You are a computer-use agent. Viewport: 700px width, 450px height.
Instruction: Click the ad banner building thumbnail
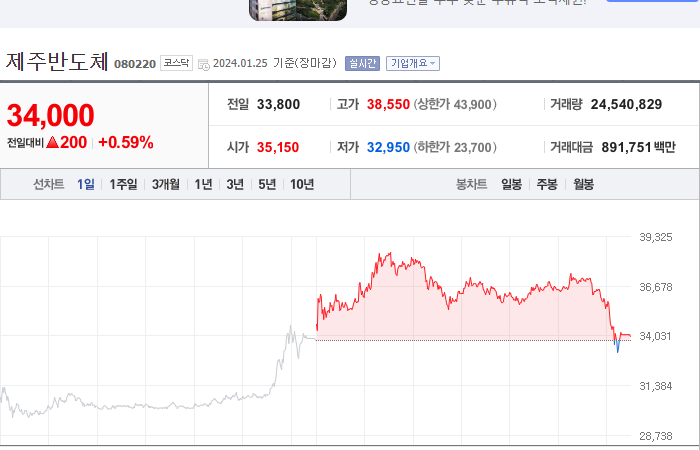(x=298, y=10)
